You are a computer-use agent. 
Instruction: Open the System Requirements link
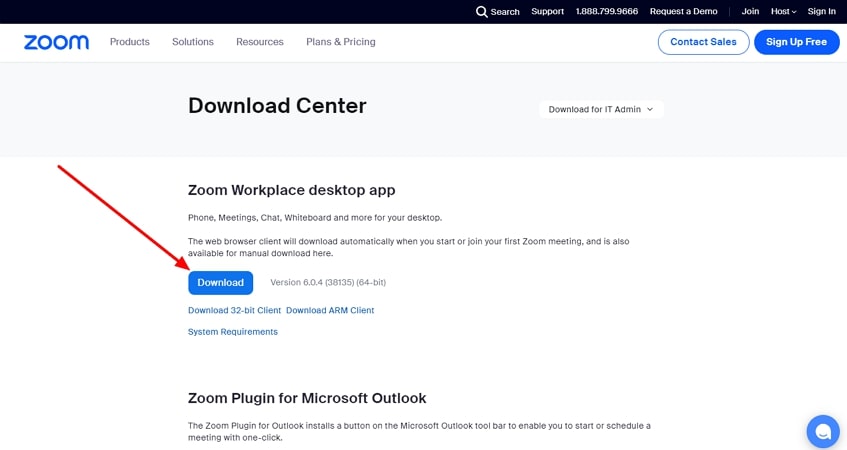click(233, 332)
